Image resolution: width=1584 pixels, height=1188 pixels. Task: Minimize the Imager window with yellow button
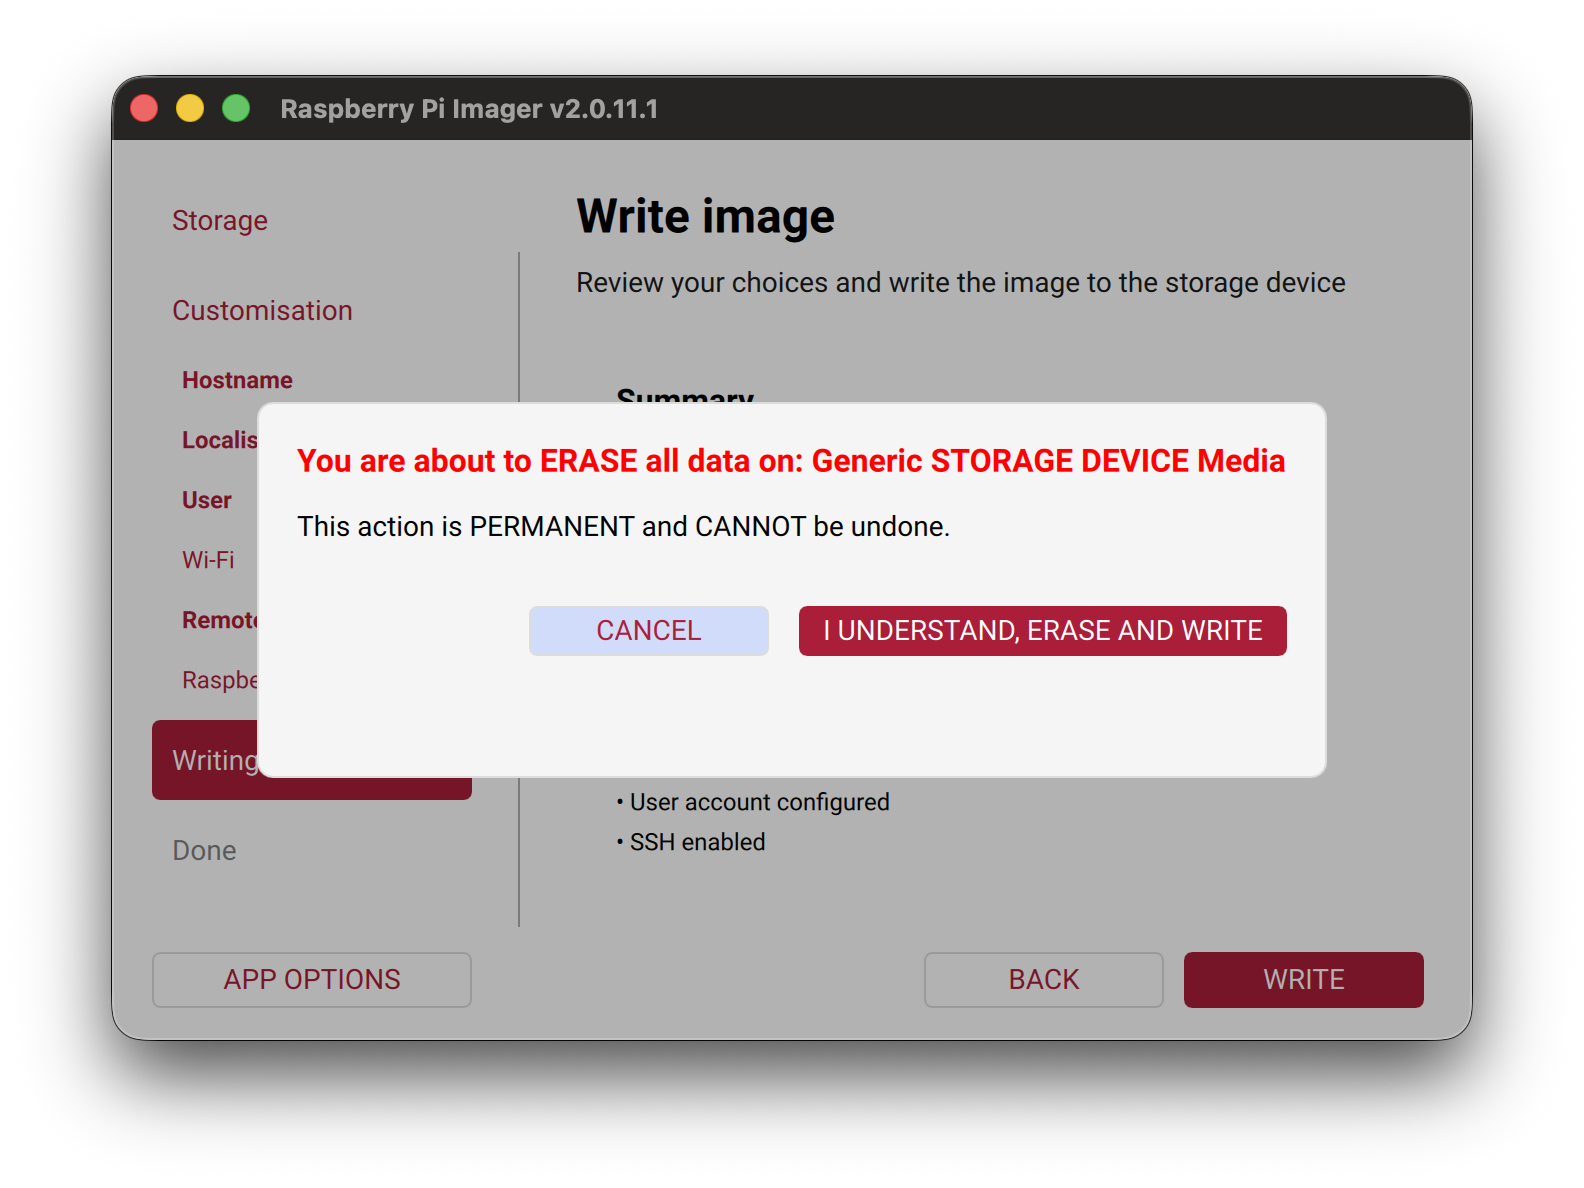(190, 108)
